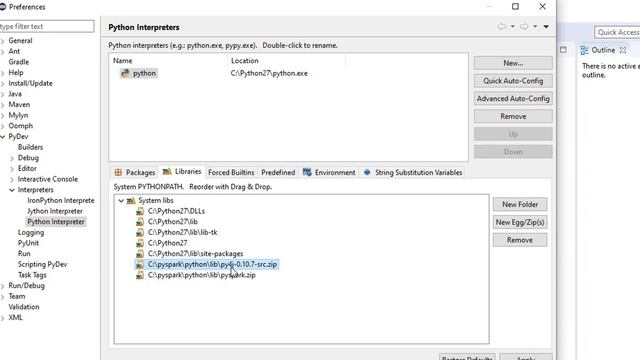
Task: Collapse the Interpreters node
Action: pos(12,190)
